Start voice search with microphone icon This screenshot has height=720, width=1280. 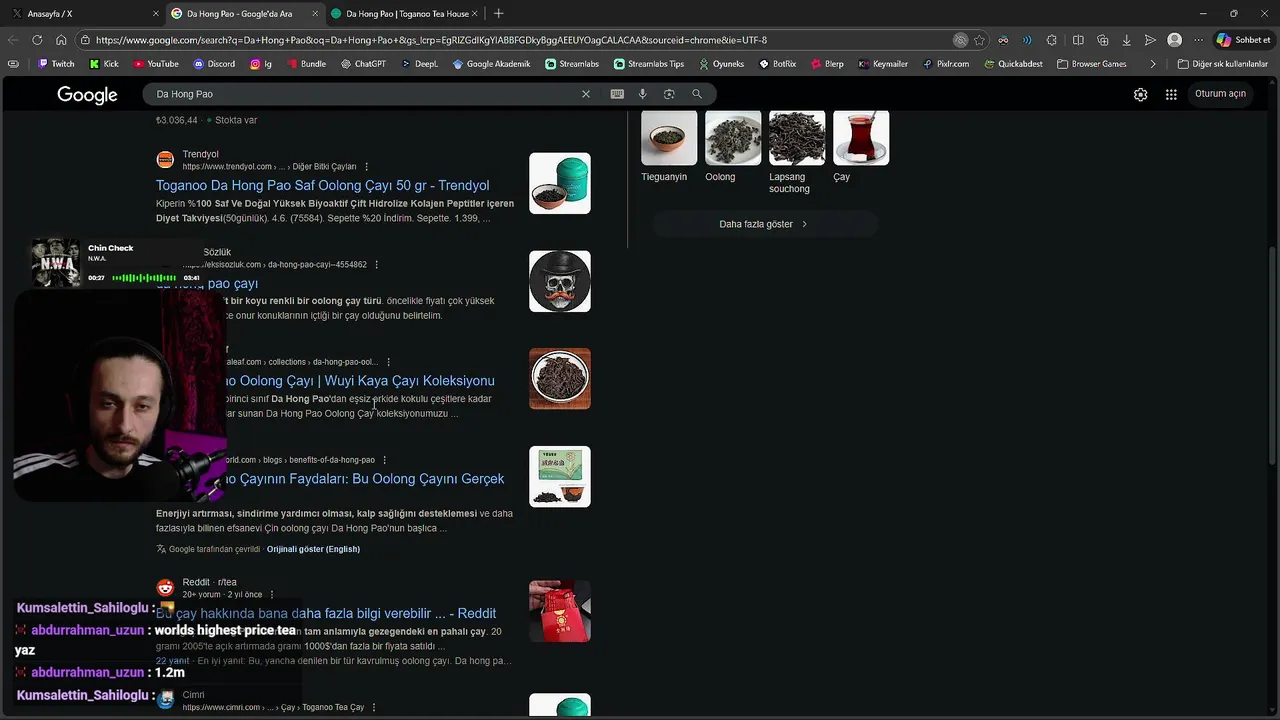point(642,94)
